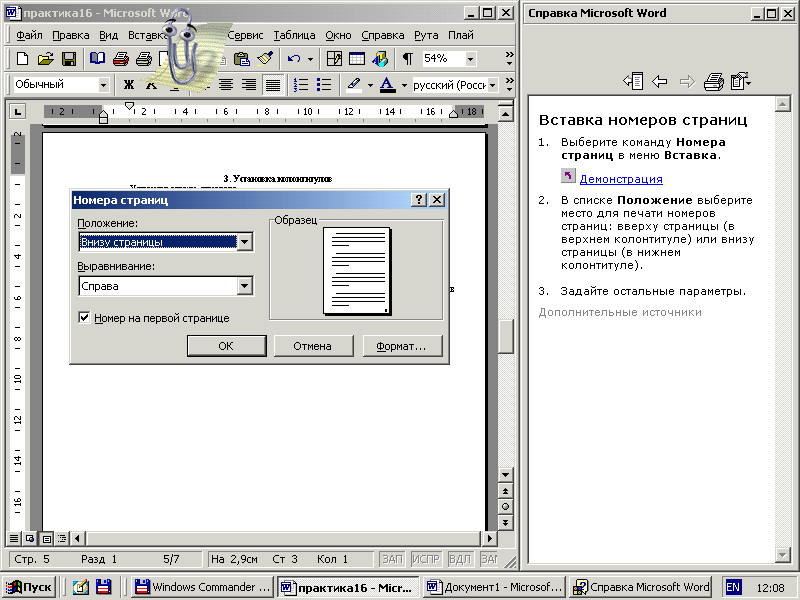Hide the help navigation pane icon
Viewport: 800px width, 600px height.
(633, 81)
